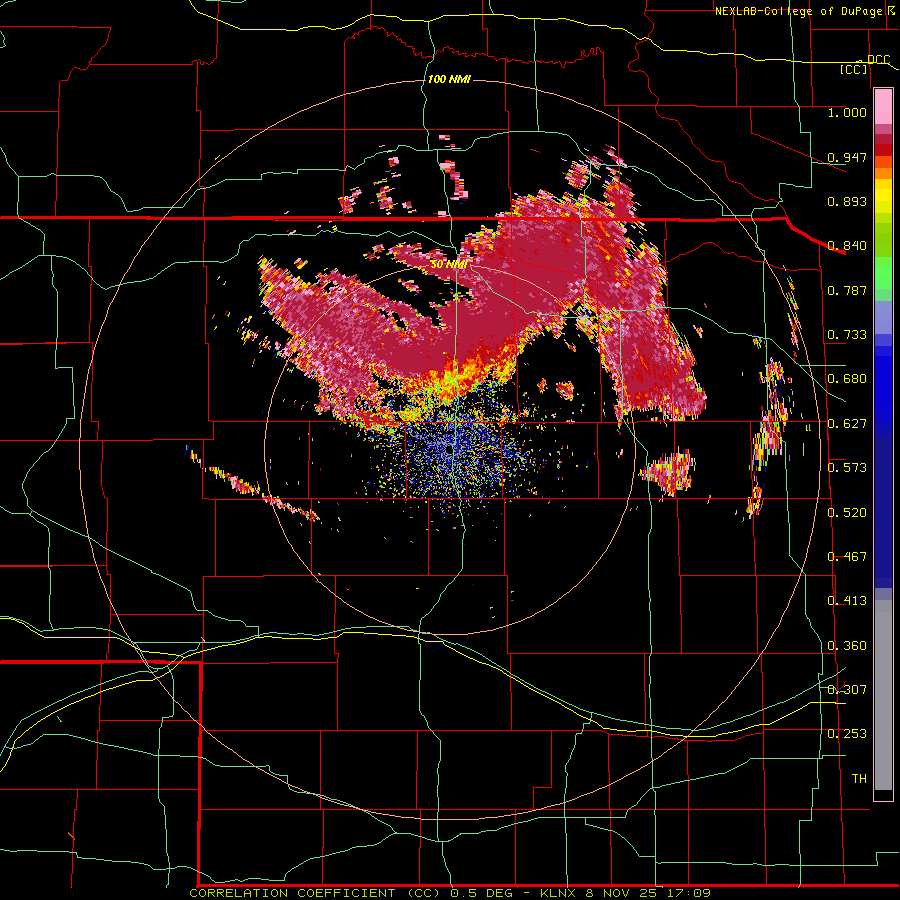Click the 0.573 scale value
This screenshot has width=900, height=900.
[x=847, y=468]
